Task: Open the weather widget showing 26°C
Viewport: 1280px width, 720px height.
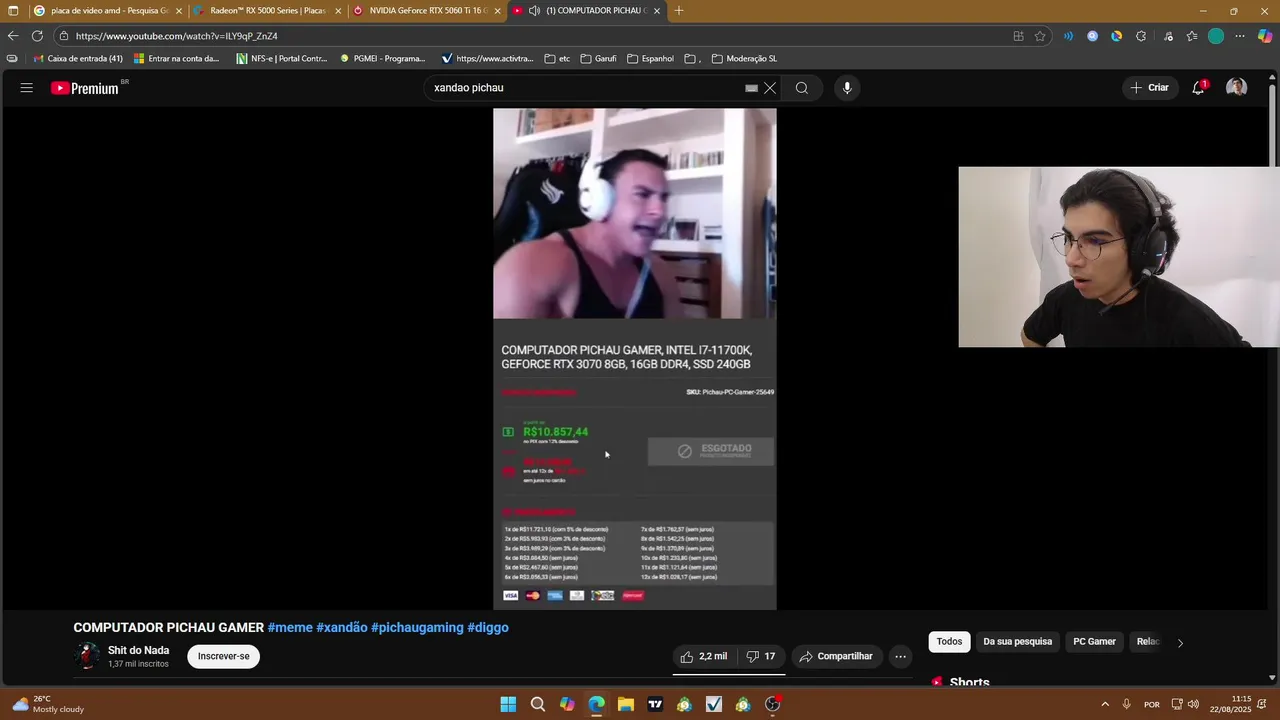Action: (x=48, y=704)
